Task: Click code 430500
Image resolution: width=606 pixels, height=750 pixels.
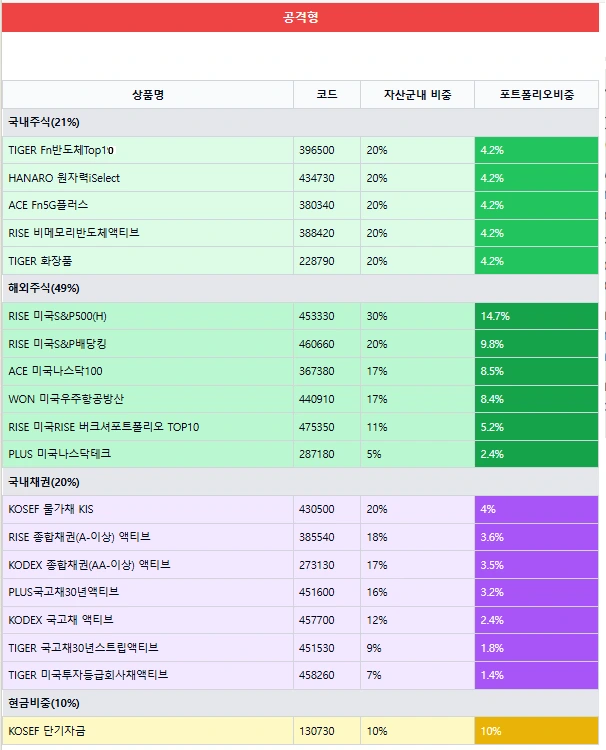Action: [317, 509]
